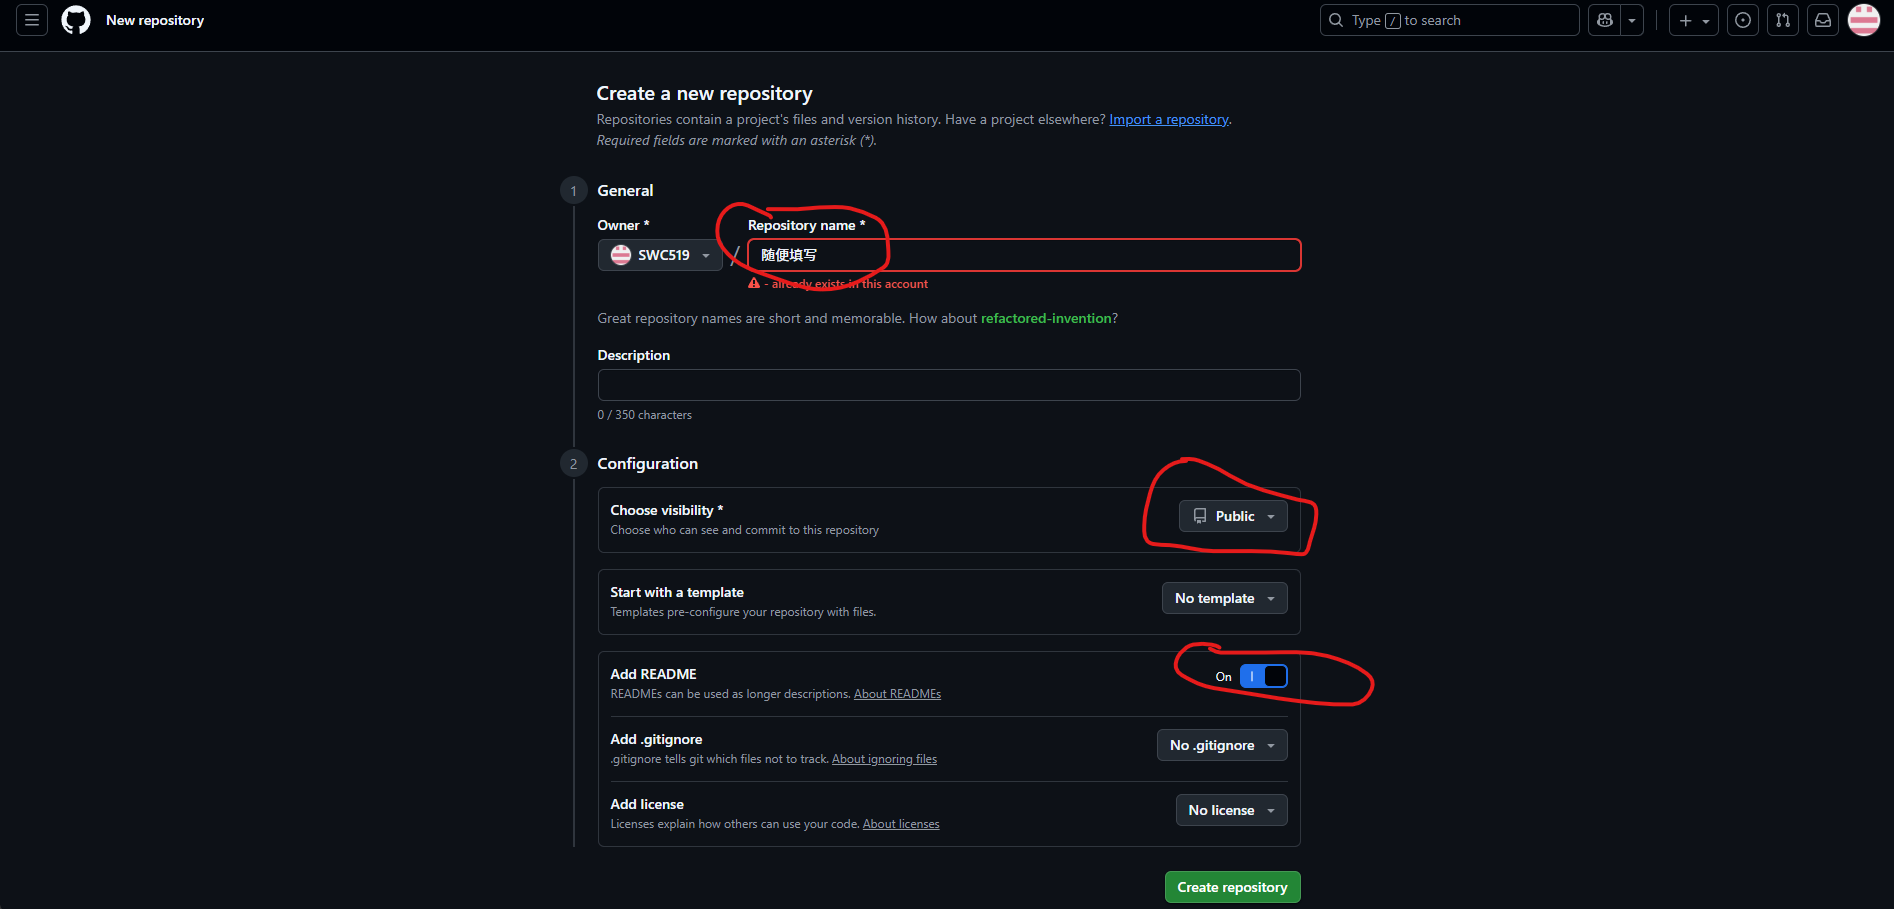Click the green Create repository button
The height and width of the screenshot is (909, 1894).
click(1232, 887)
